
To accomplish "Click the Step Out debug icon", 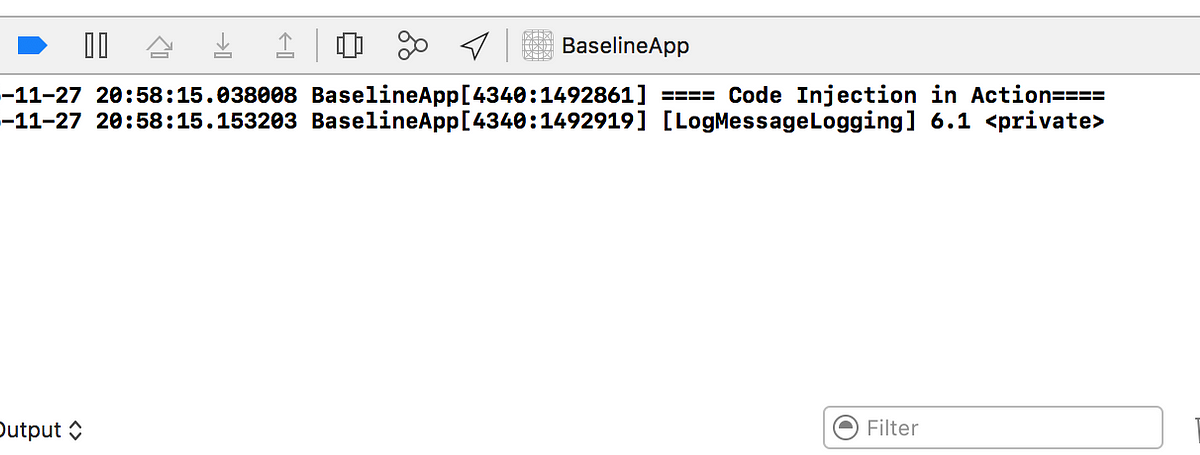I will coord(285,45).
